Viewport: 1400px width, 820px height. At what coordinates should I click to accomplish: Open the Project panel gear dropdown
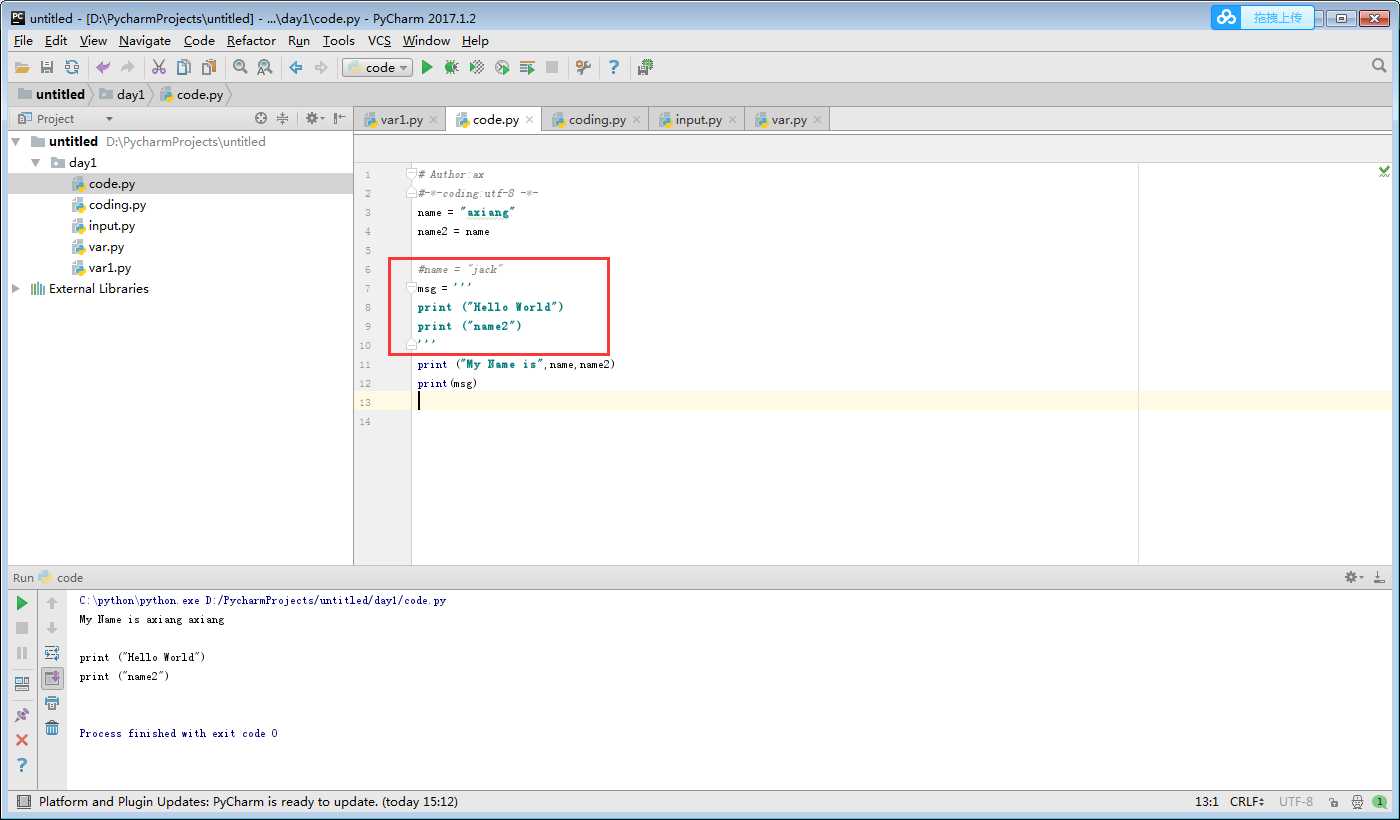pyautogui.click(x=313, y=118)
